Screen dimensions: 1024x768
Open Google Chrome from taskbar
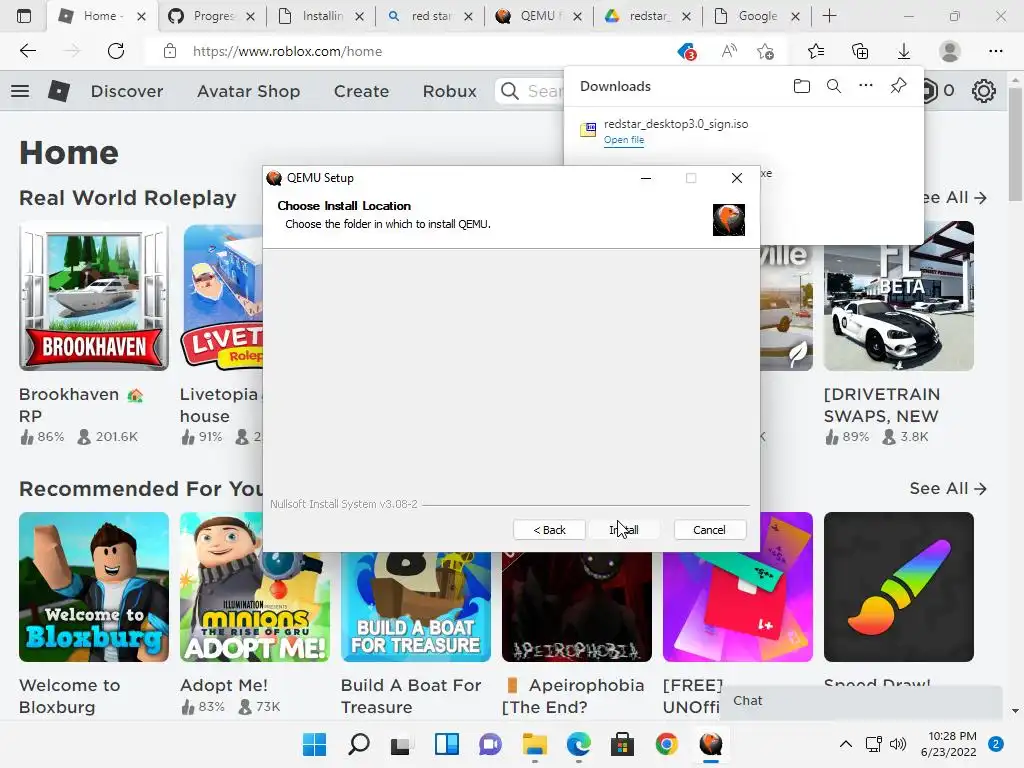[667, 744]
